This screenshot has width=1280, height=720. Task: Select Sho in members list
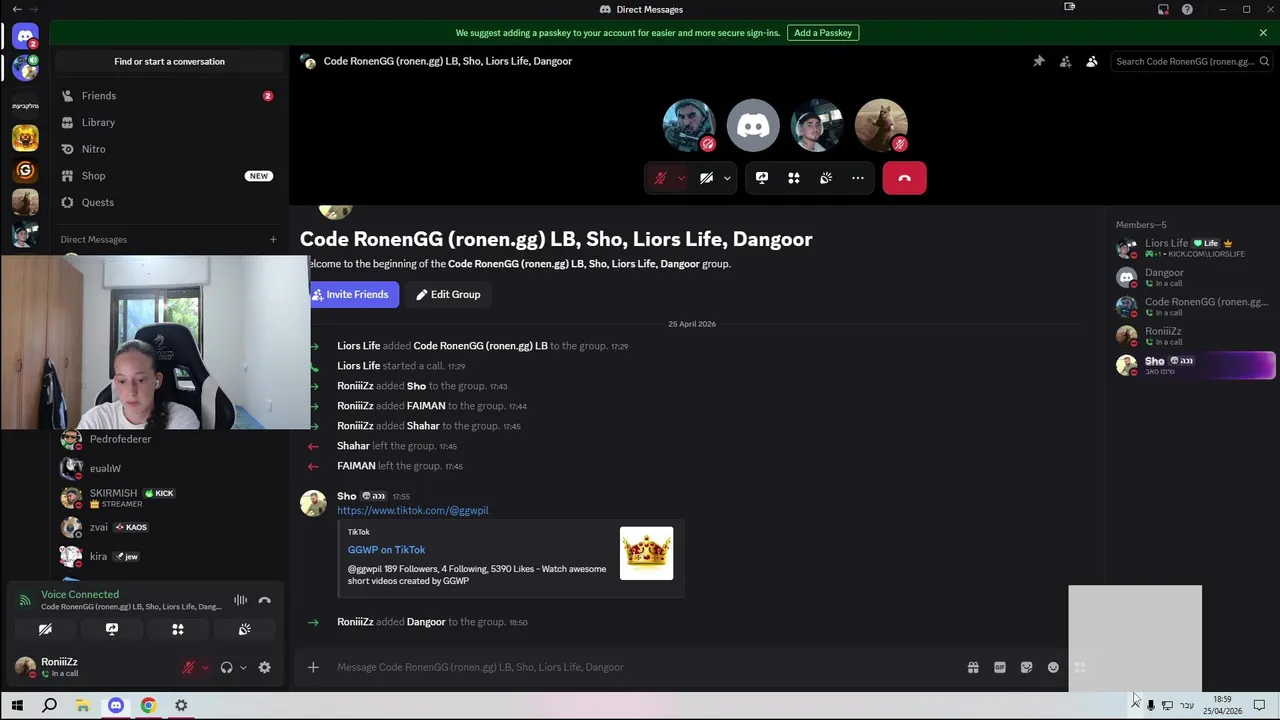(x=1195, y=365)
